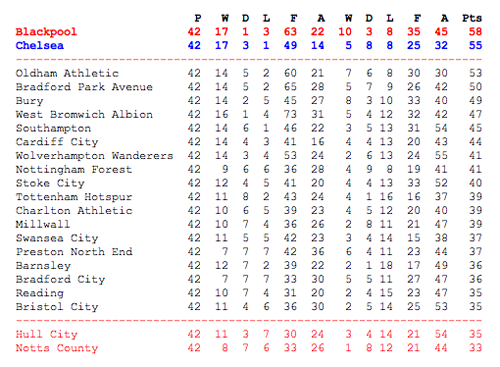Screen dimensions: 500x367
Task: Select the Bristol City team name
Action: point(57,307)
